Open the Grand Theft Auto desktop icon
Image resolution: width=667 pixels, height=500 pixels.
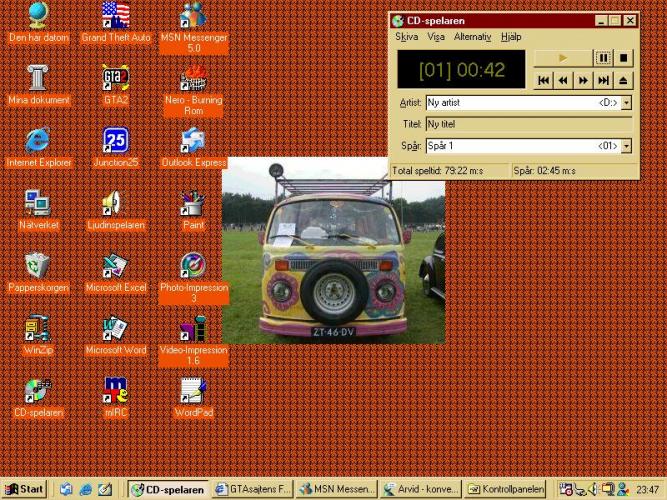point(115,17)
